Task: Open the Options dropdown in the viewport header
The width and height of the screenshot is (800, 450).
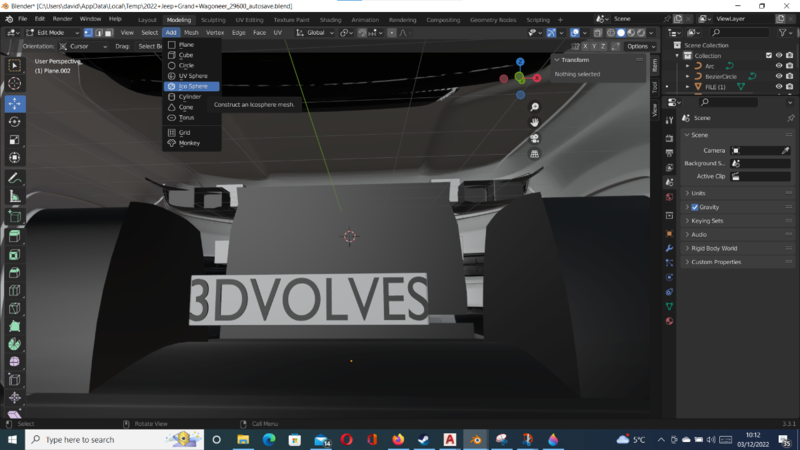Action: tap(639, 46)
